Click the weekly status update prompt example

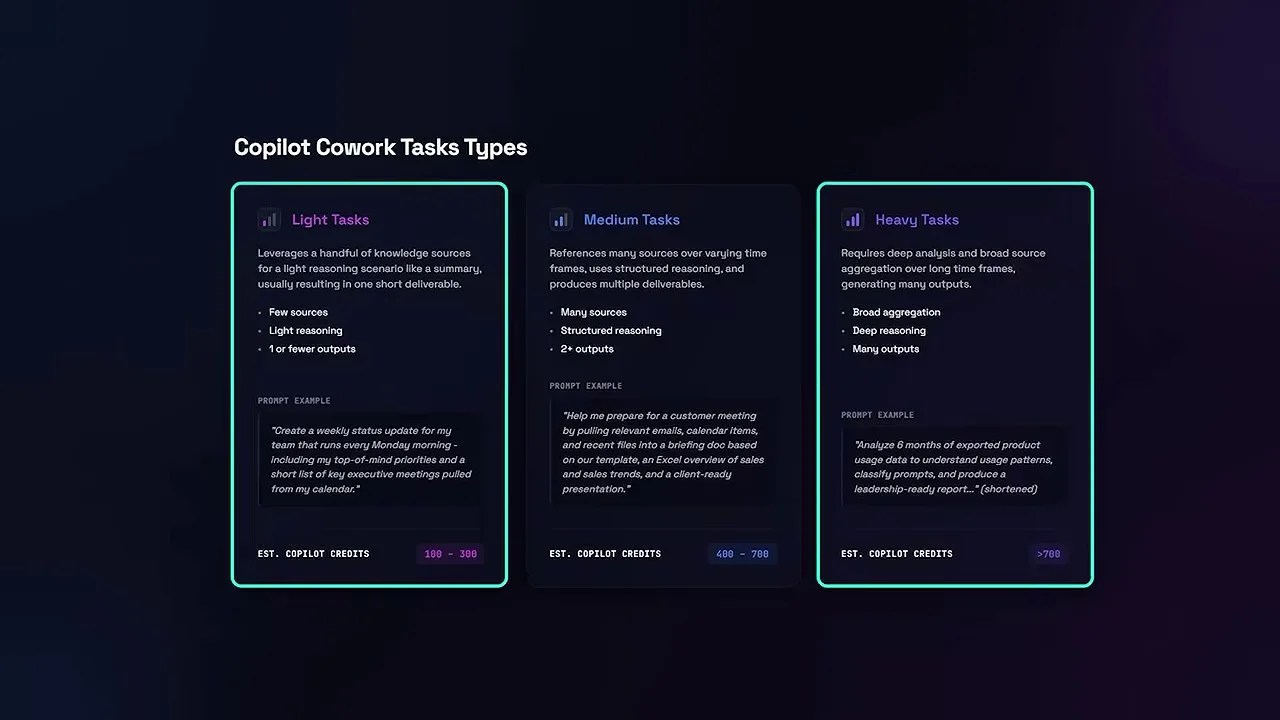pyautogui.click(x=369, y=460)
